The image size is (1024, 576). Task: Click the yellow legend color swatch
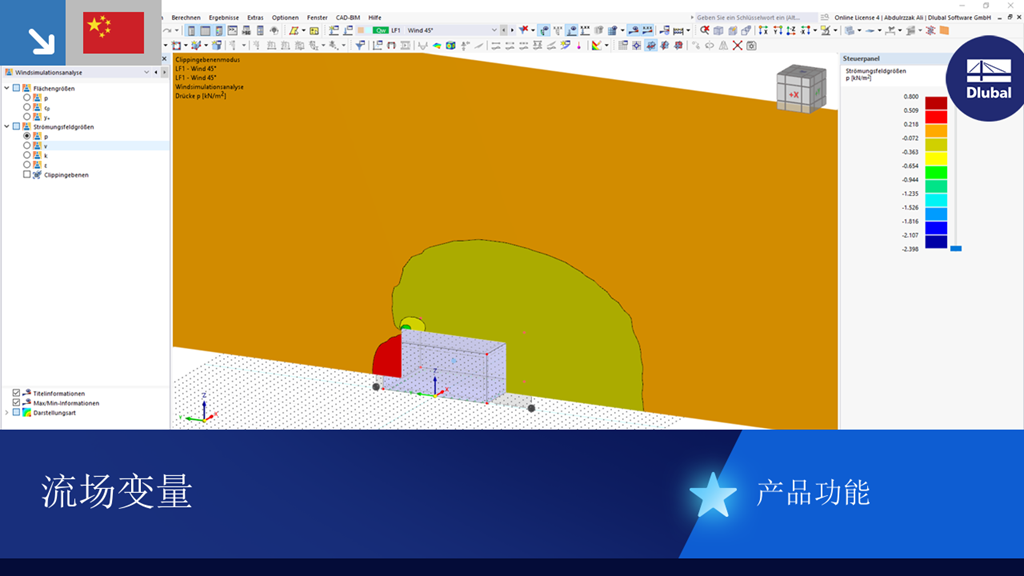point(936,158)
